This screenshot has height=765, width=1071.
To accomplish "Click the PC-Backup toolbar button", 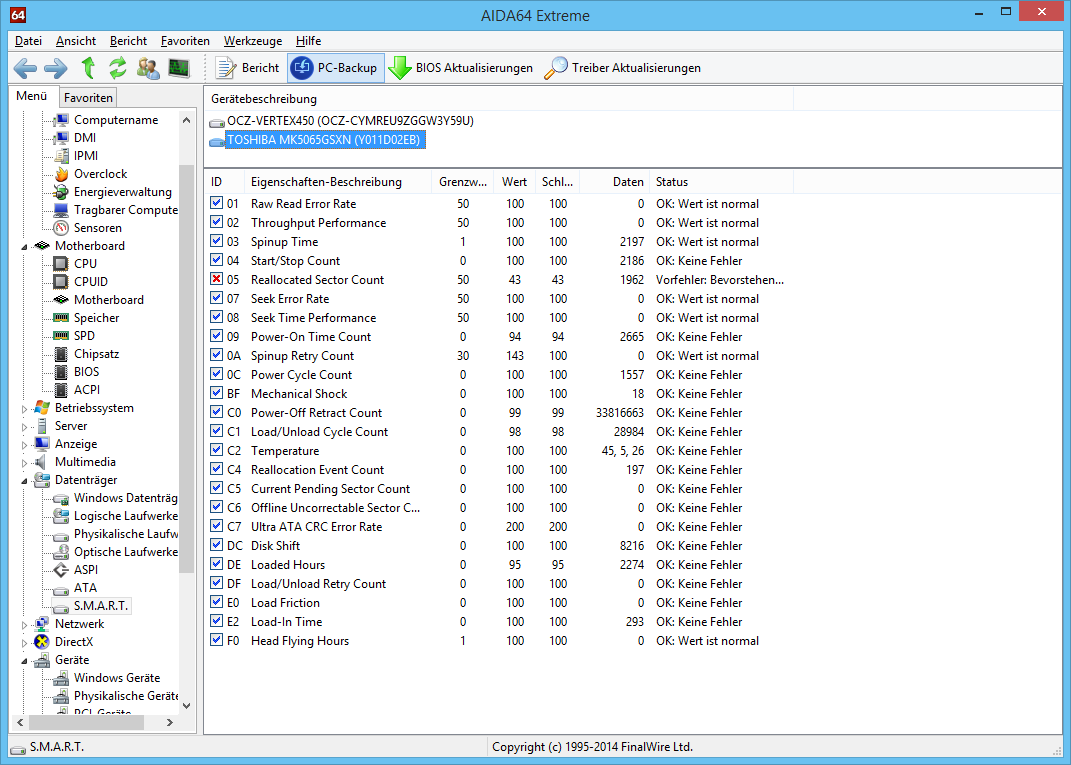I will pyautogui.click(x=335, y=68).
